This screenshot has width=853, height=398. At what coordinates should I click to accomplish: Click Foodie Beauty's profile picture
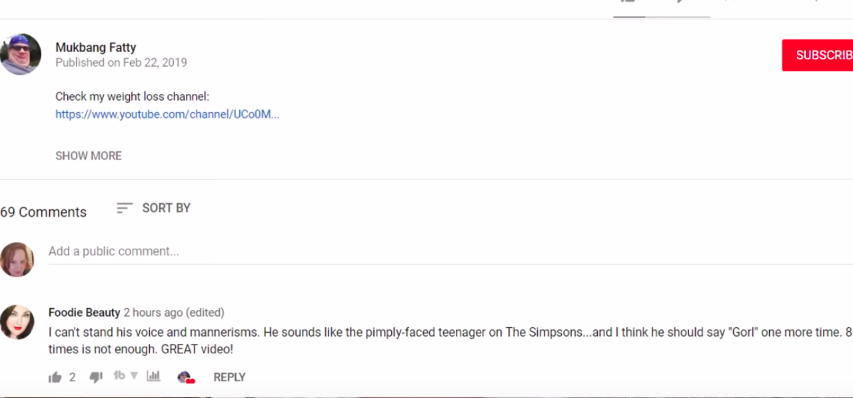point(17,322)
